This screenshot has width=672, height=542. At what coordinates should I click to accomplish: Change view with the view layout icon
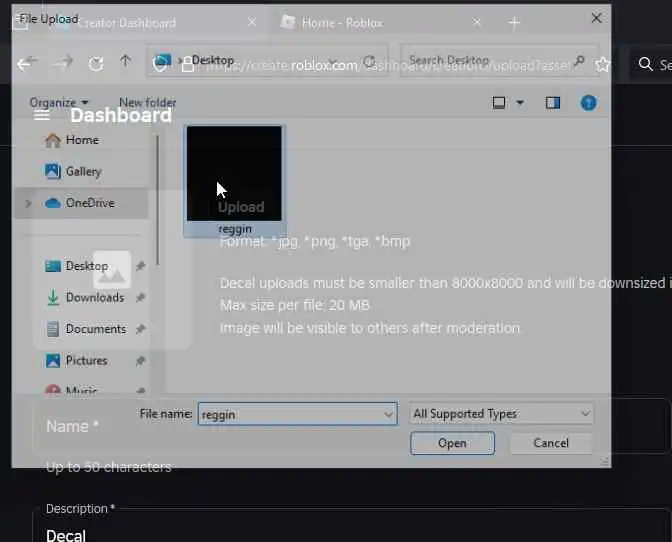coord(499,103)
